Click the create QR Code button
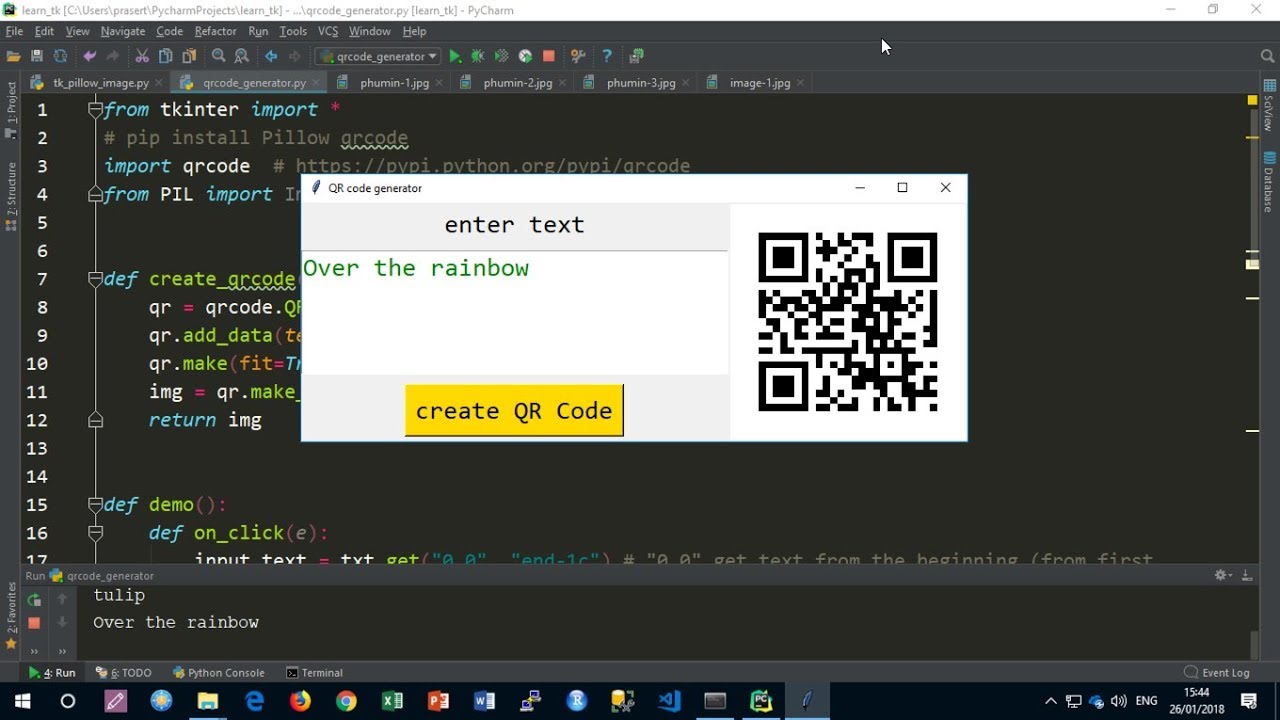The width and height of the screenshot is (1280, 720). 514,410
